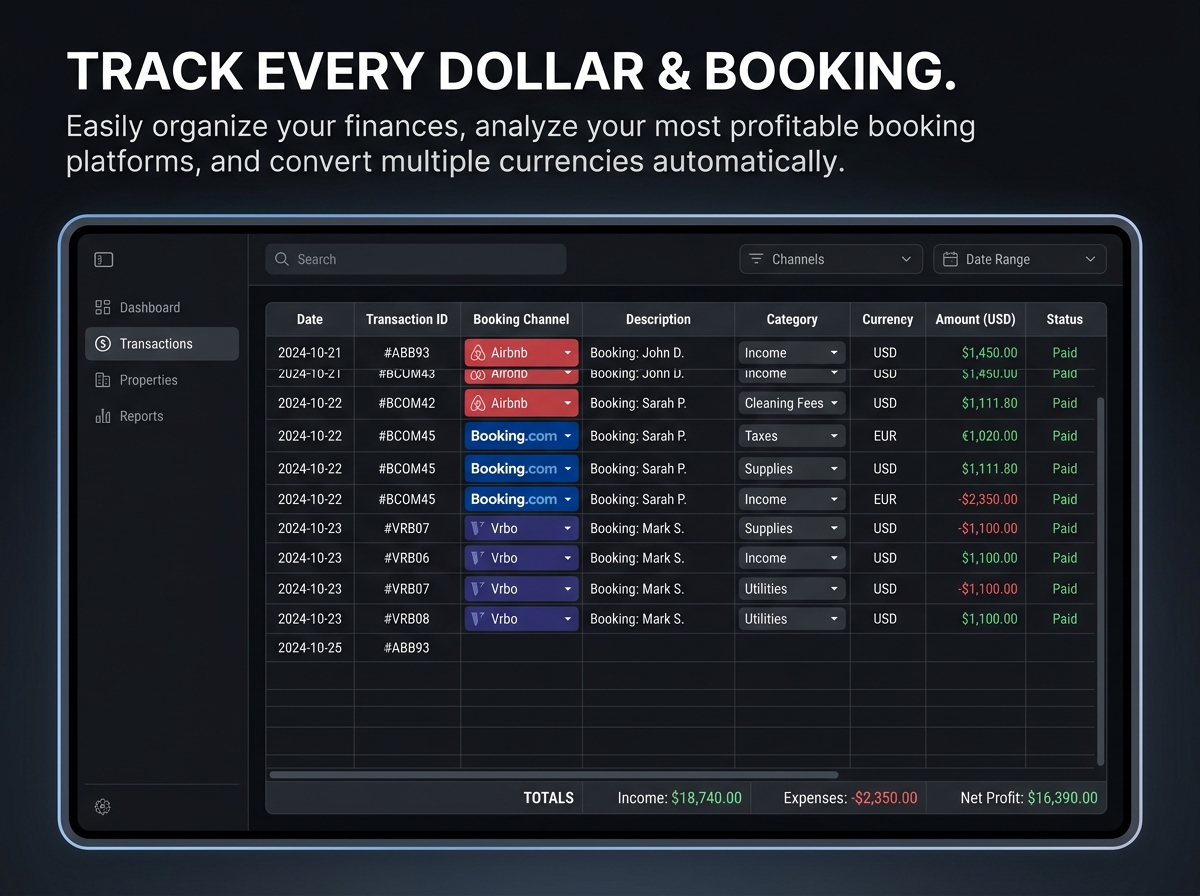Open the Date Range dropdown

1090,259
